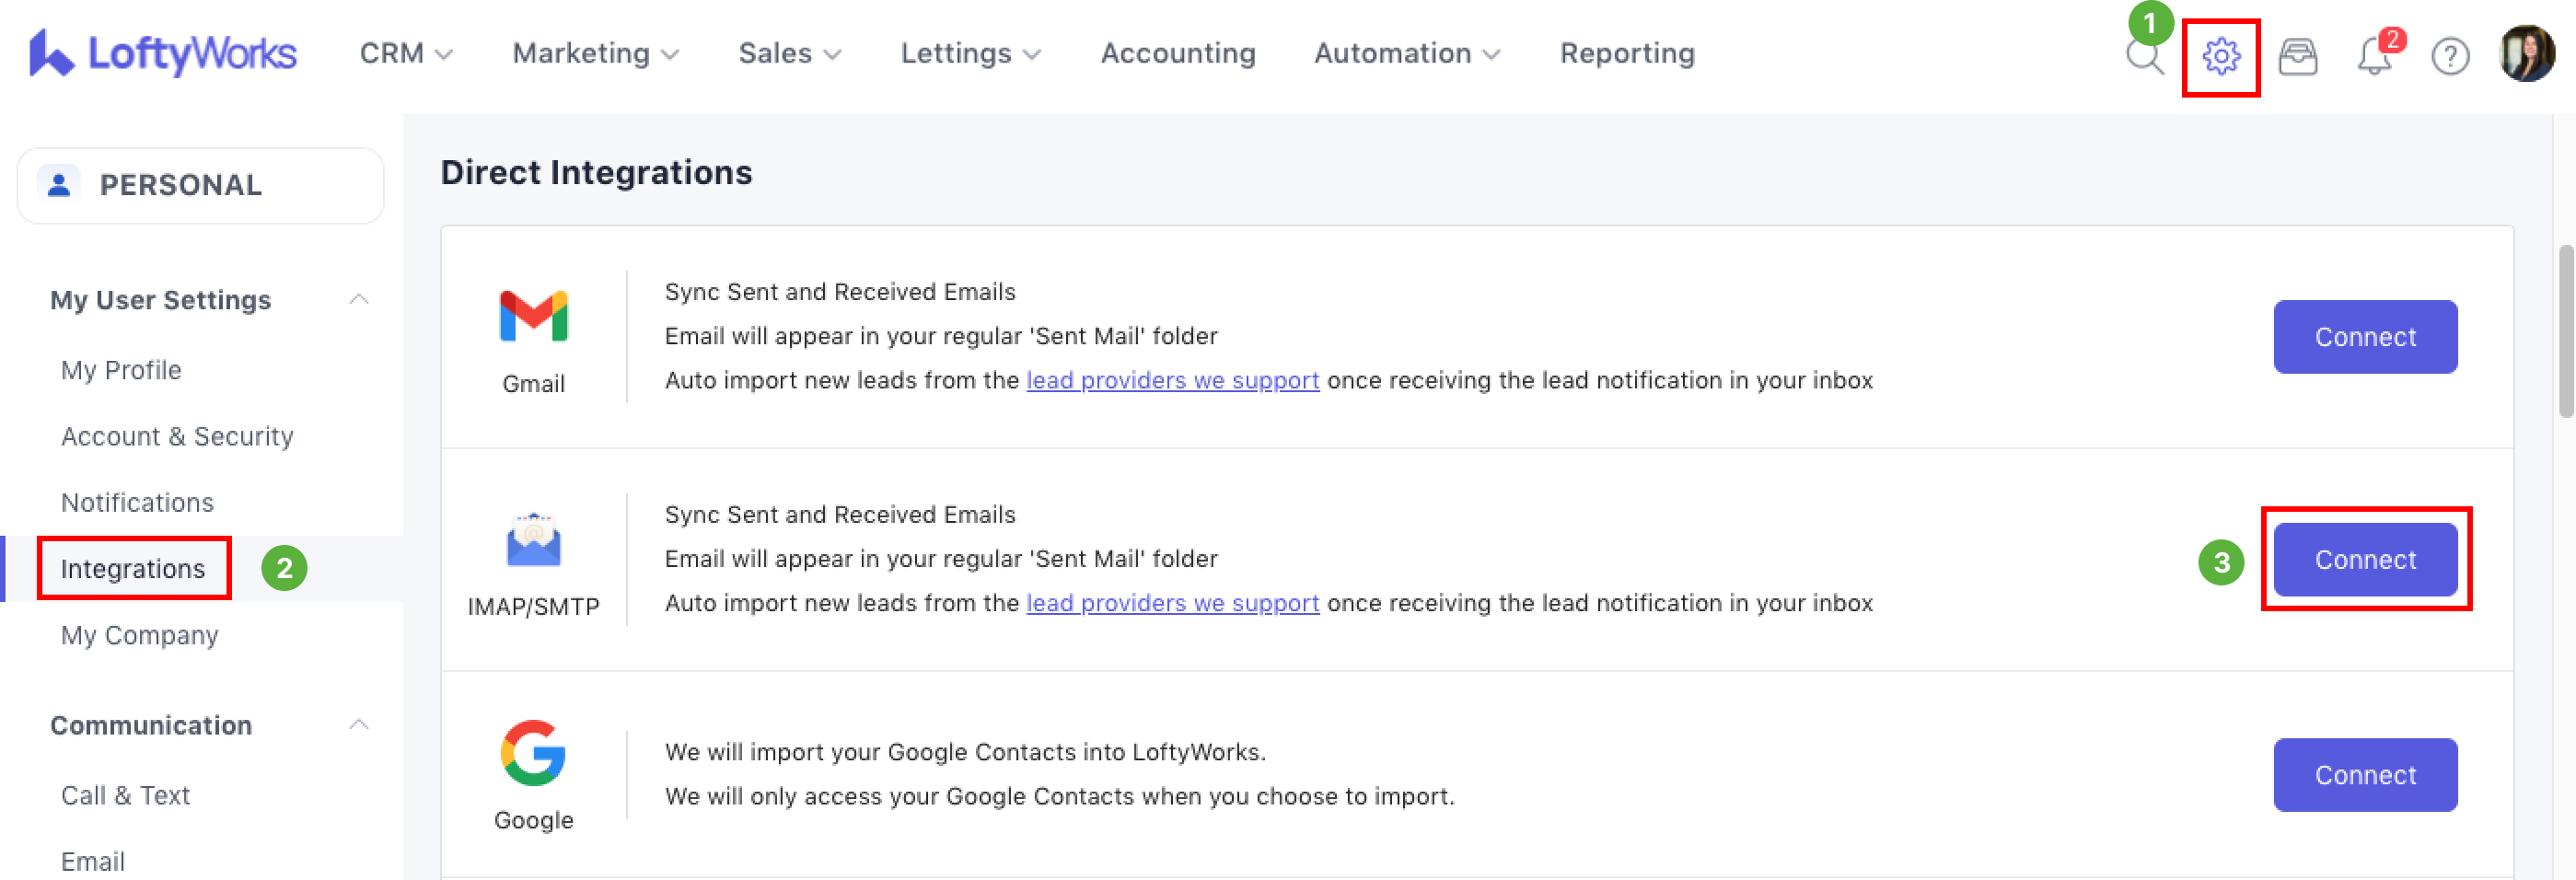Viewport: 2576px width, 880px height.
Task: Collapse the My User Settings section
Action: tap(359, 300)
